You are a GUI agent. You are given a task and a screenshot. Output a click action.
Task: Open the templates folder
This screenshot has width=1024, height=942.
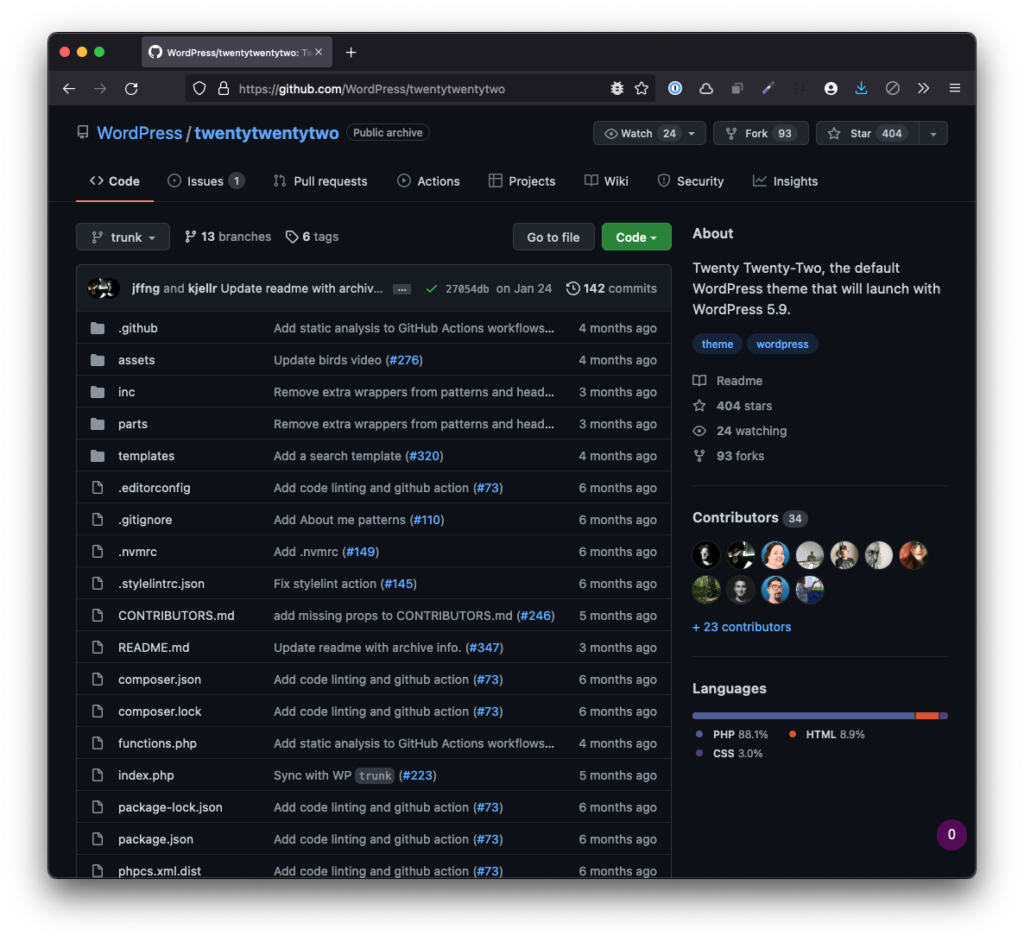click(x=146, y=456)
